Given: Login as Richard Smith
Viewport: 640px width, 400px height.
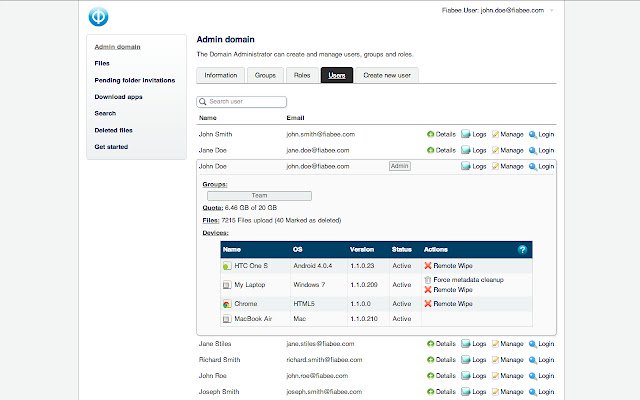Looking at the screenshot, I should [541, 360].
